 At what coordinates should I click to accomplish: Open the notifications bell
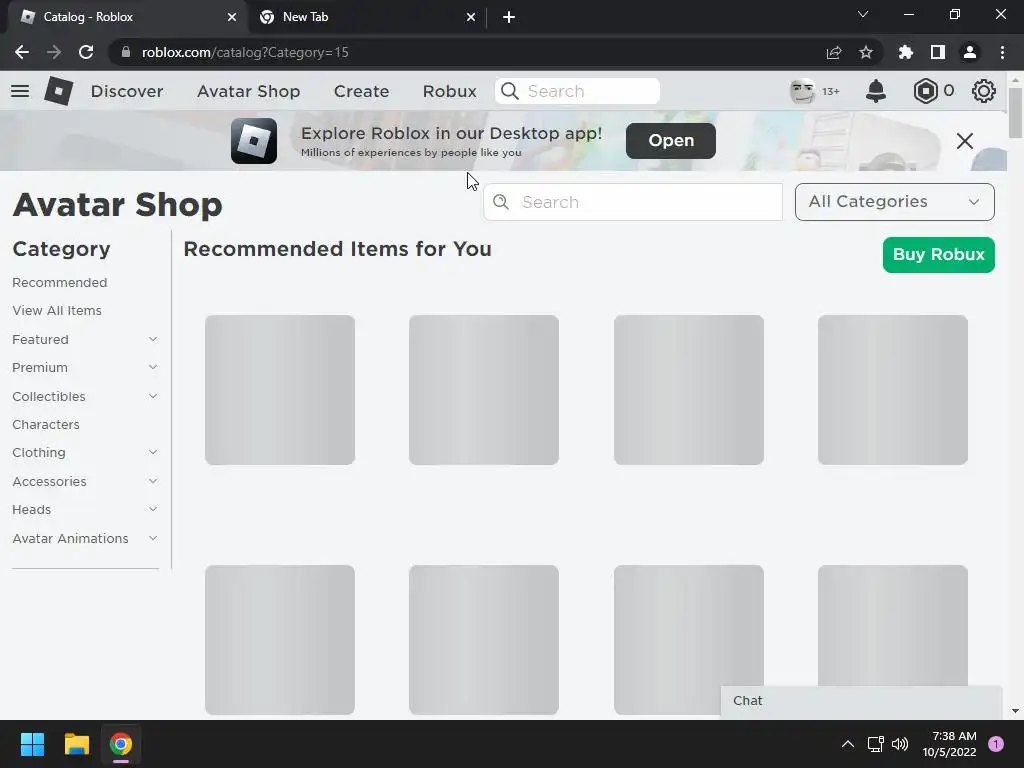tap(876, 91)
